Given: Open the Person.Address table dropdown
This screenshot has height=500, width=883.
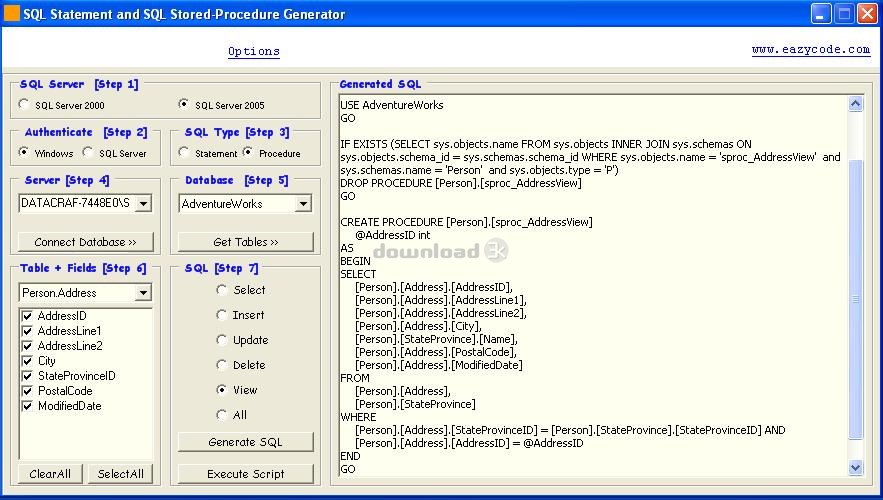Looking at the screenshot, I should (x=143, y=293).
